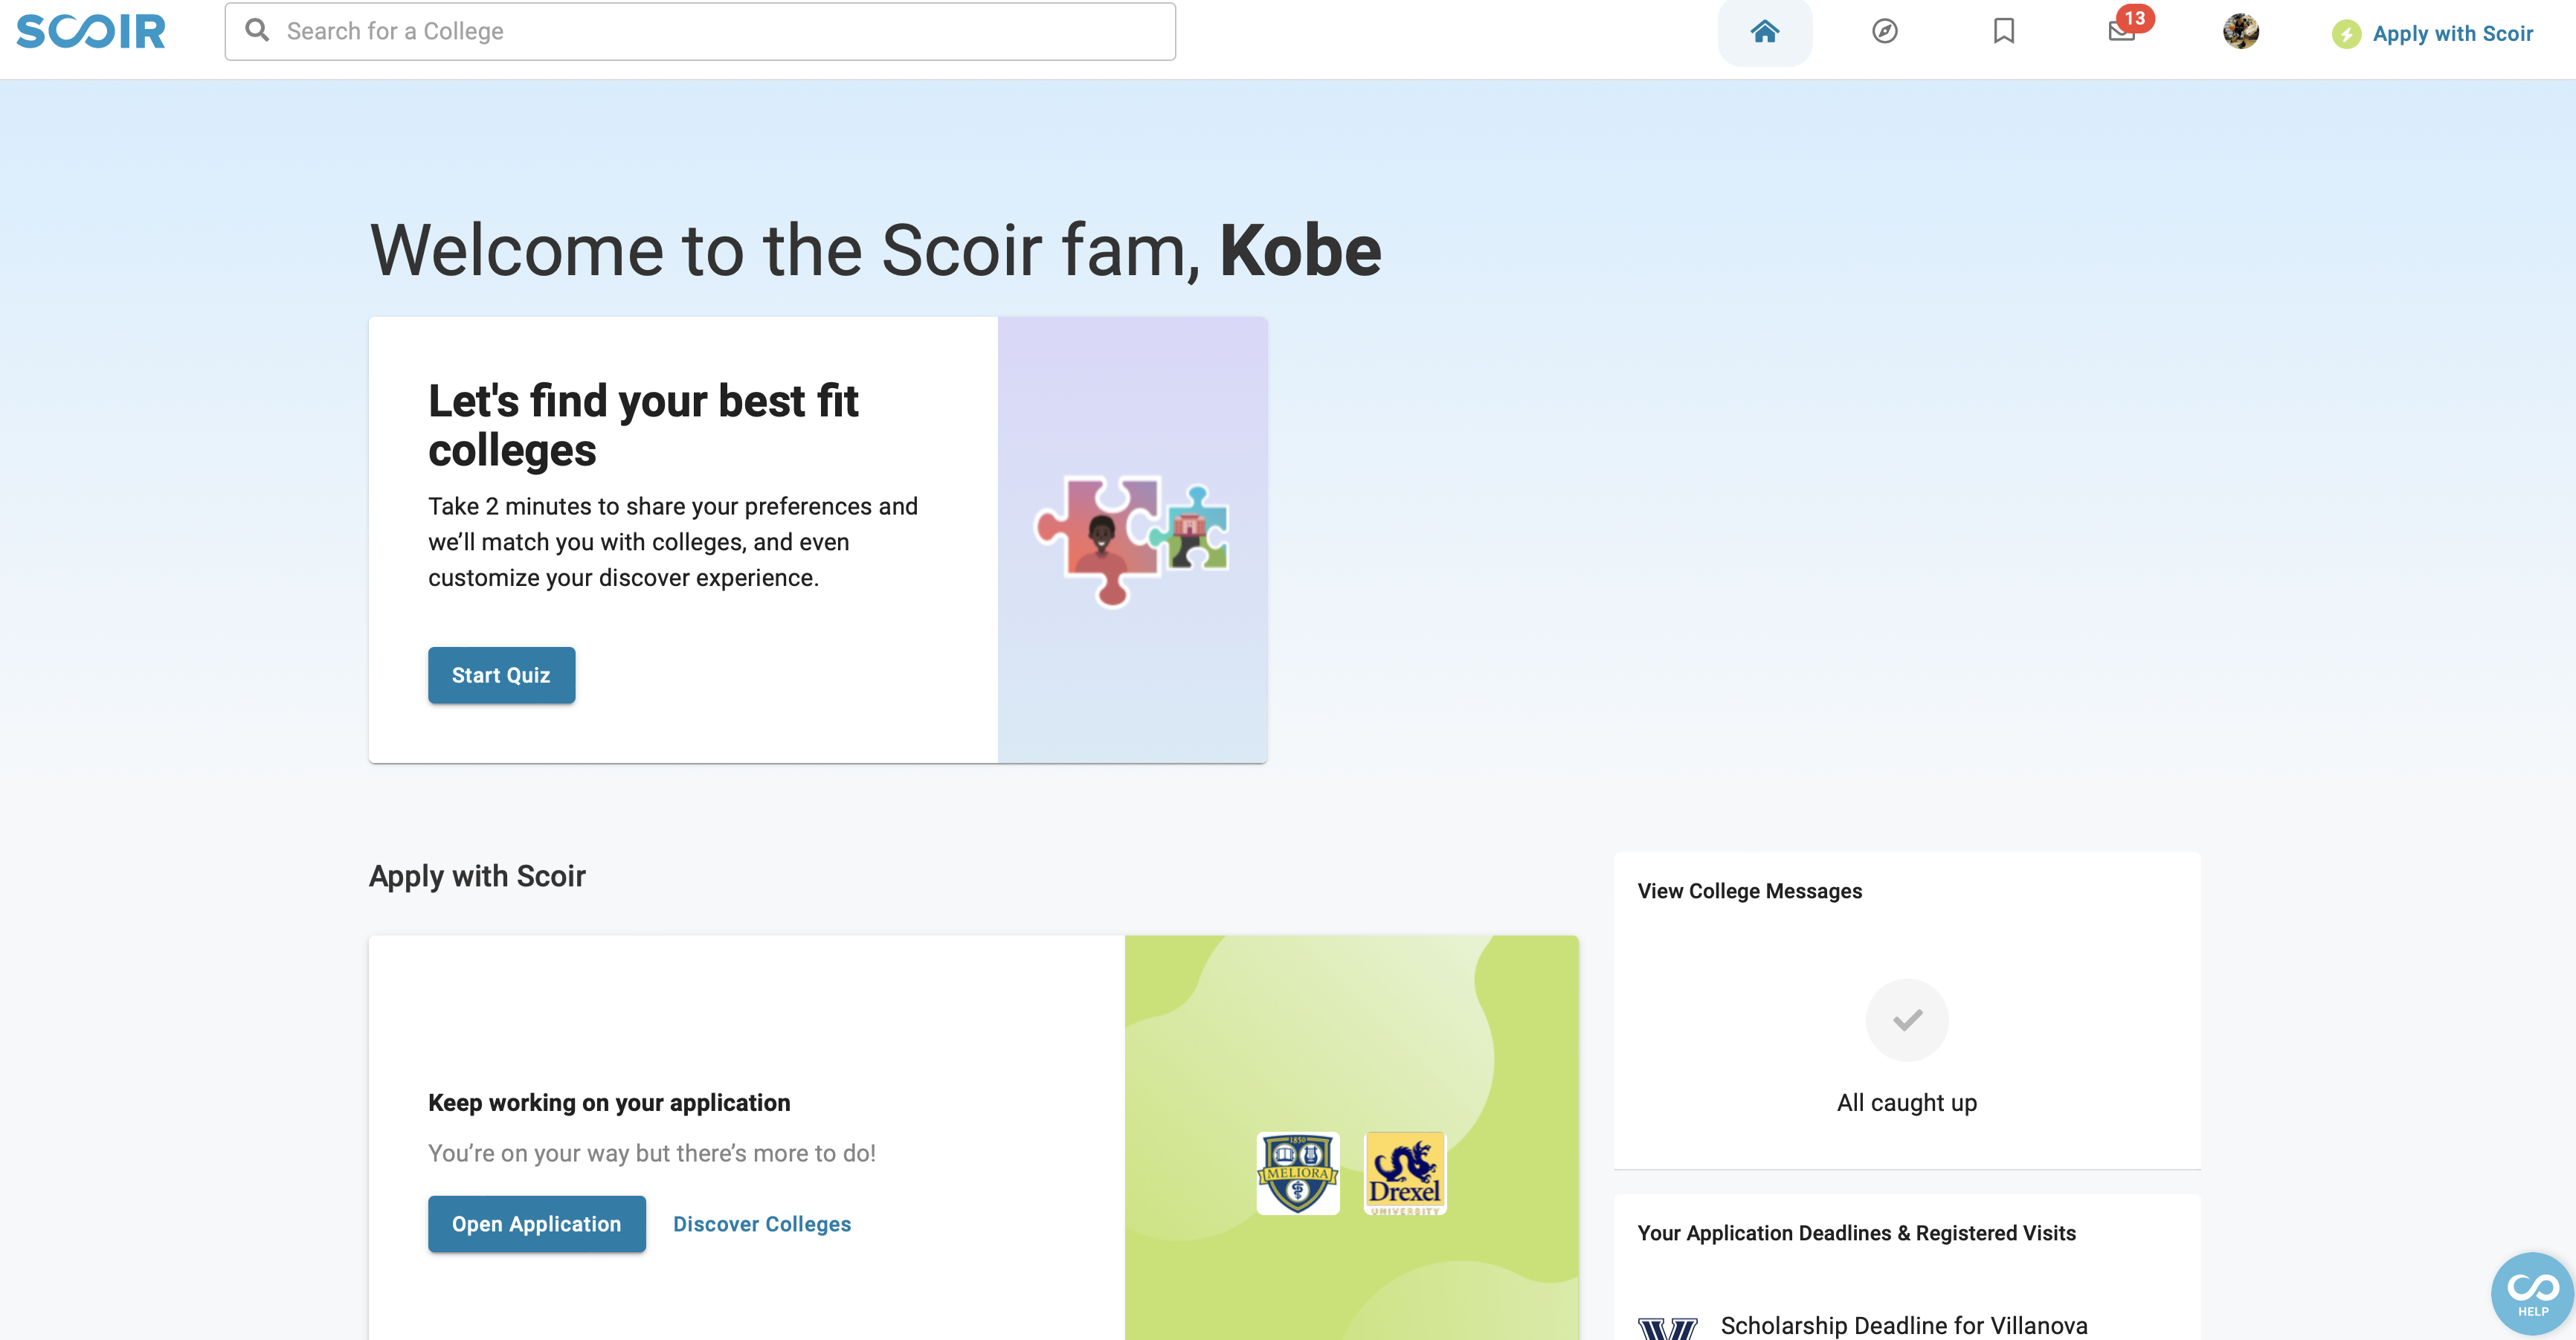
Task: Click Your Application Deadlines & Registered Visits heading
Action: click(1857, 1232)
